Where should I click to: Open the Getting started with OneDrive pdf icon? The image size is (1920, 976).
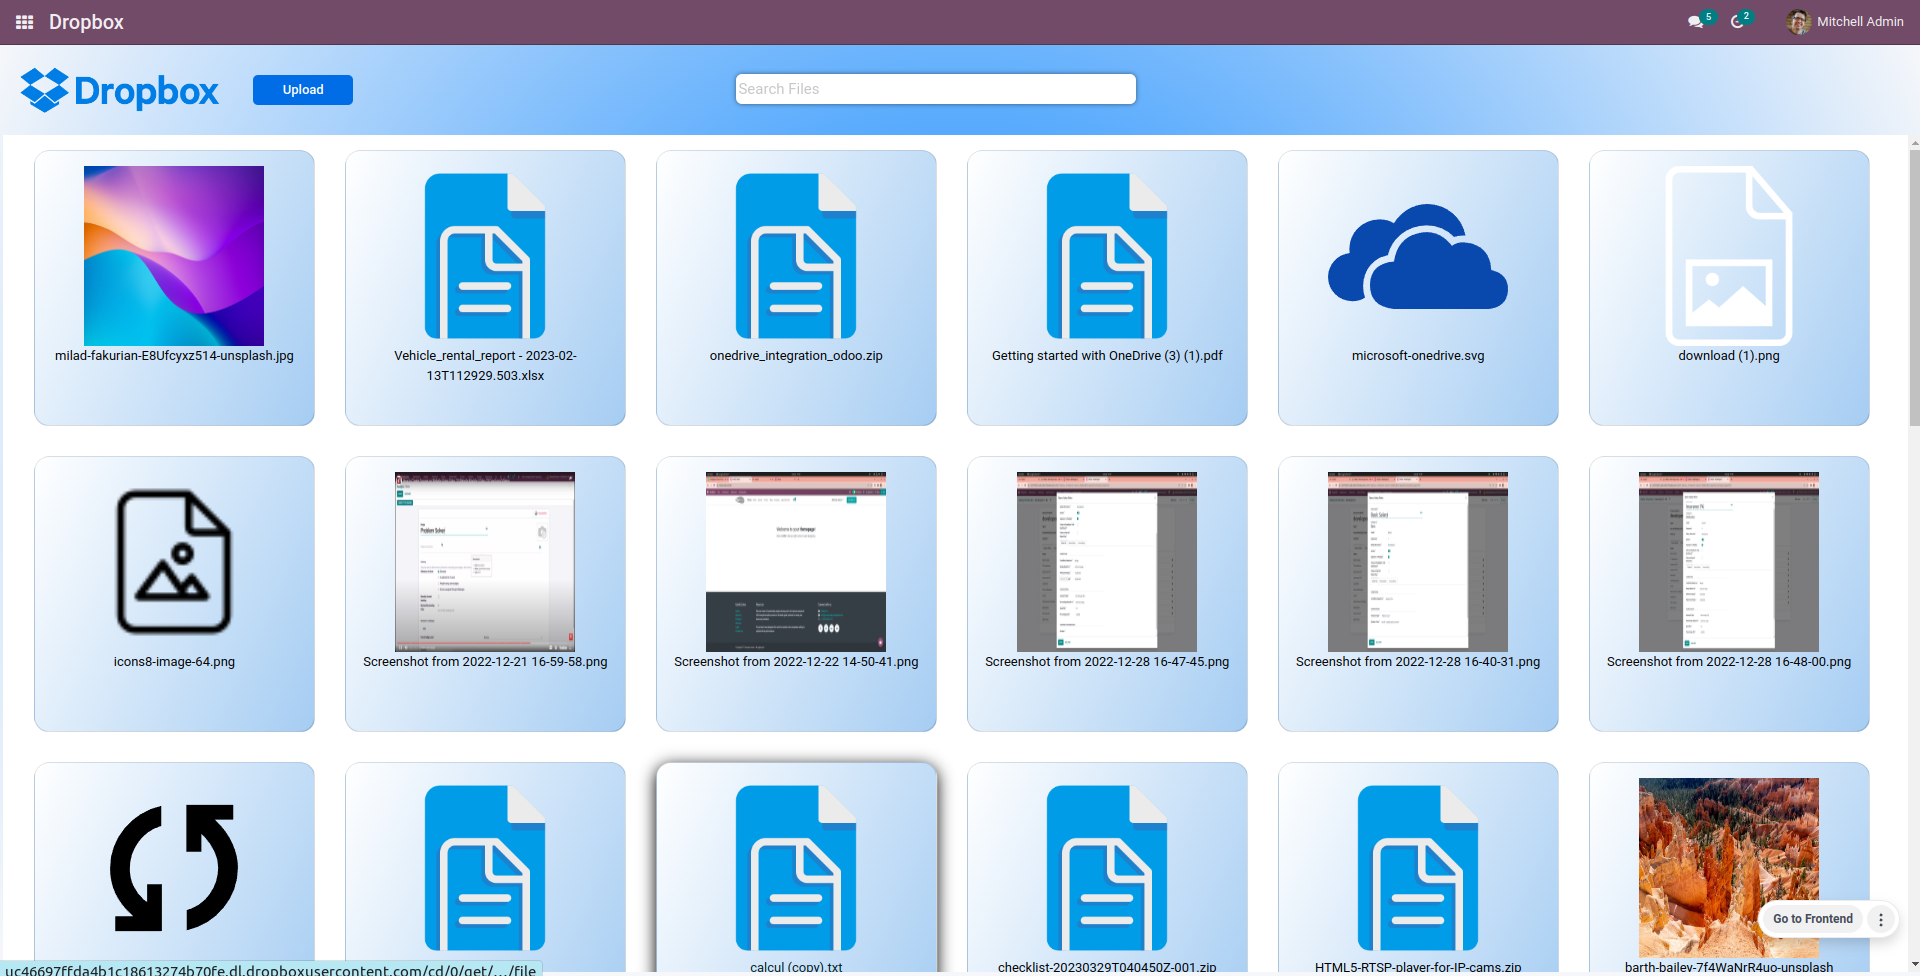[x=1107, y=256]
